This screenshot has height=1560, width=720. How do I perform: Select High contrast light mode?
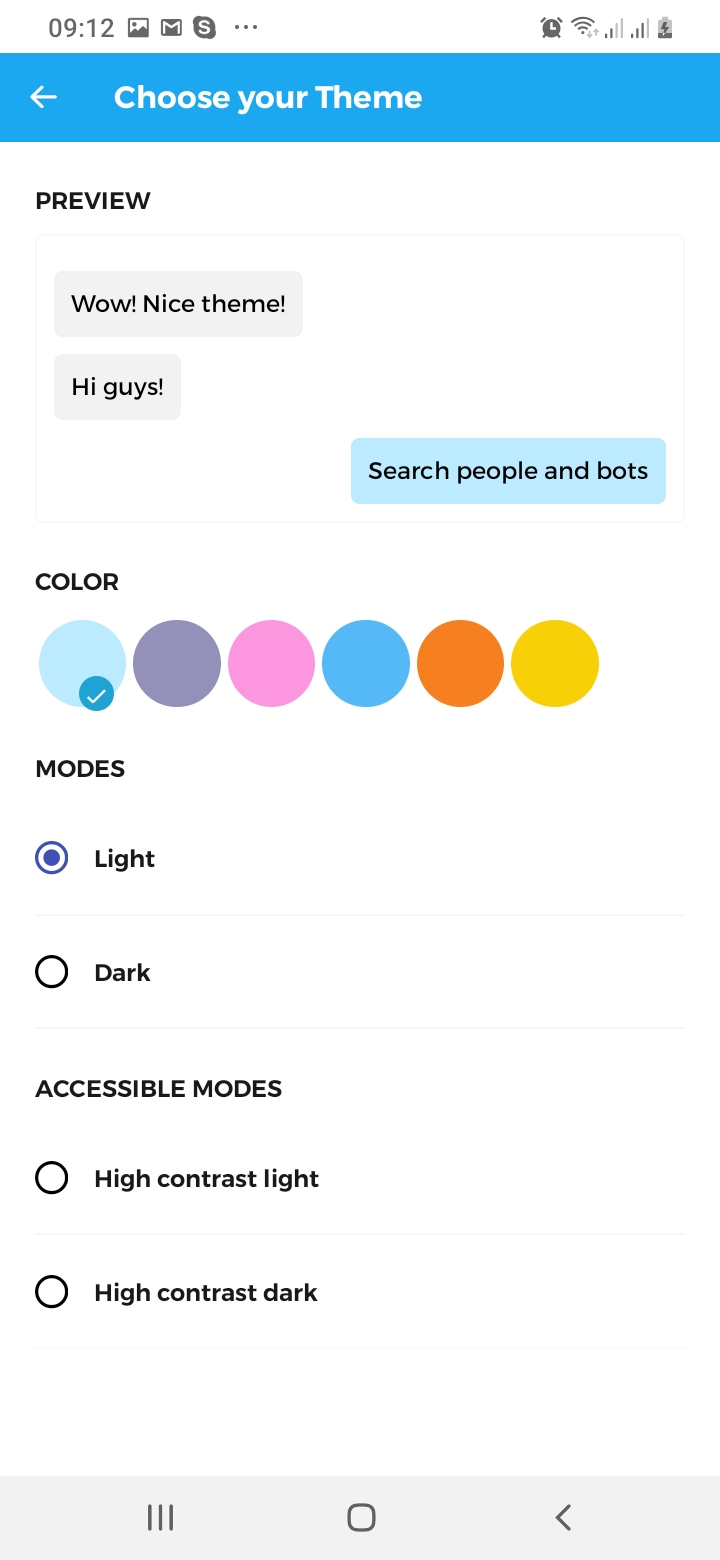[x=52, y=1178]
